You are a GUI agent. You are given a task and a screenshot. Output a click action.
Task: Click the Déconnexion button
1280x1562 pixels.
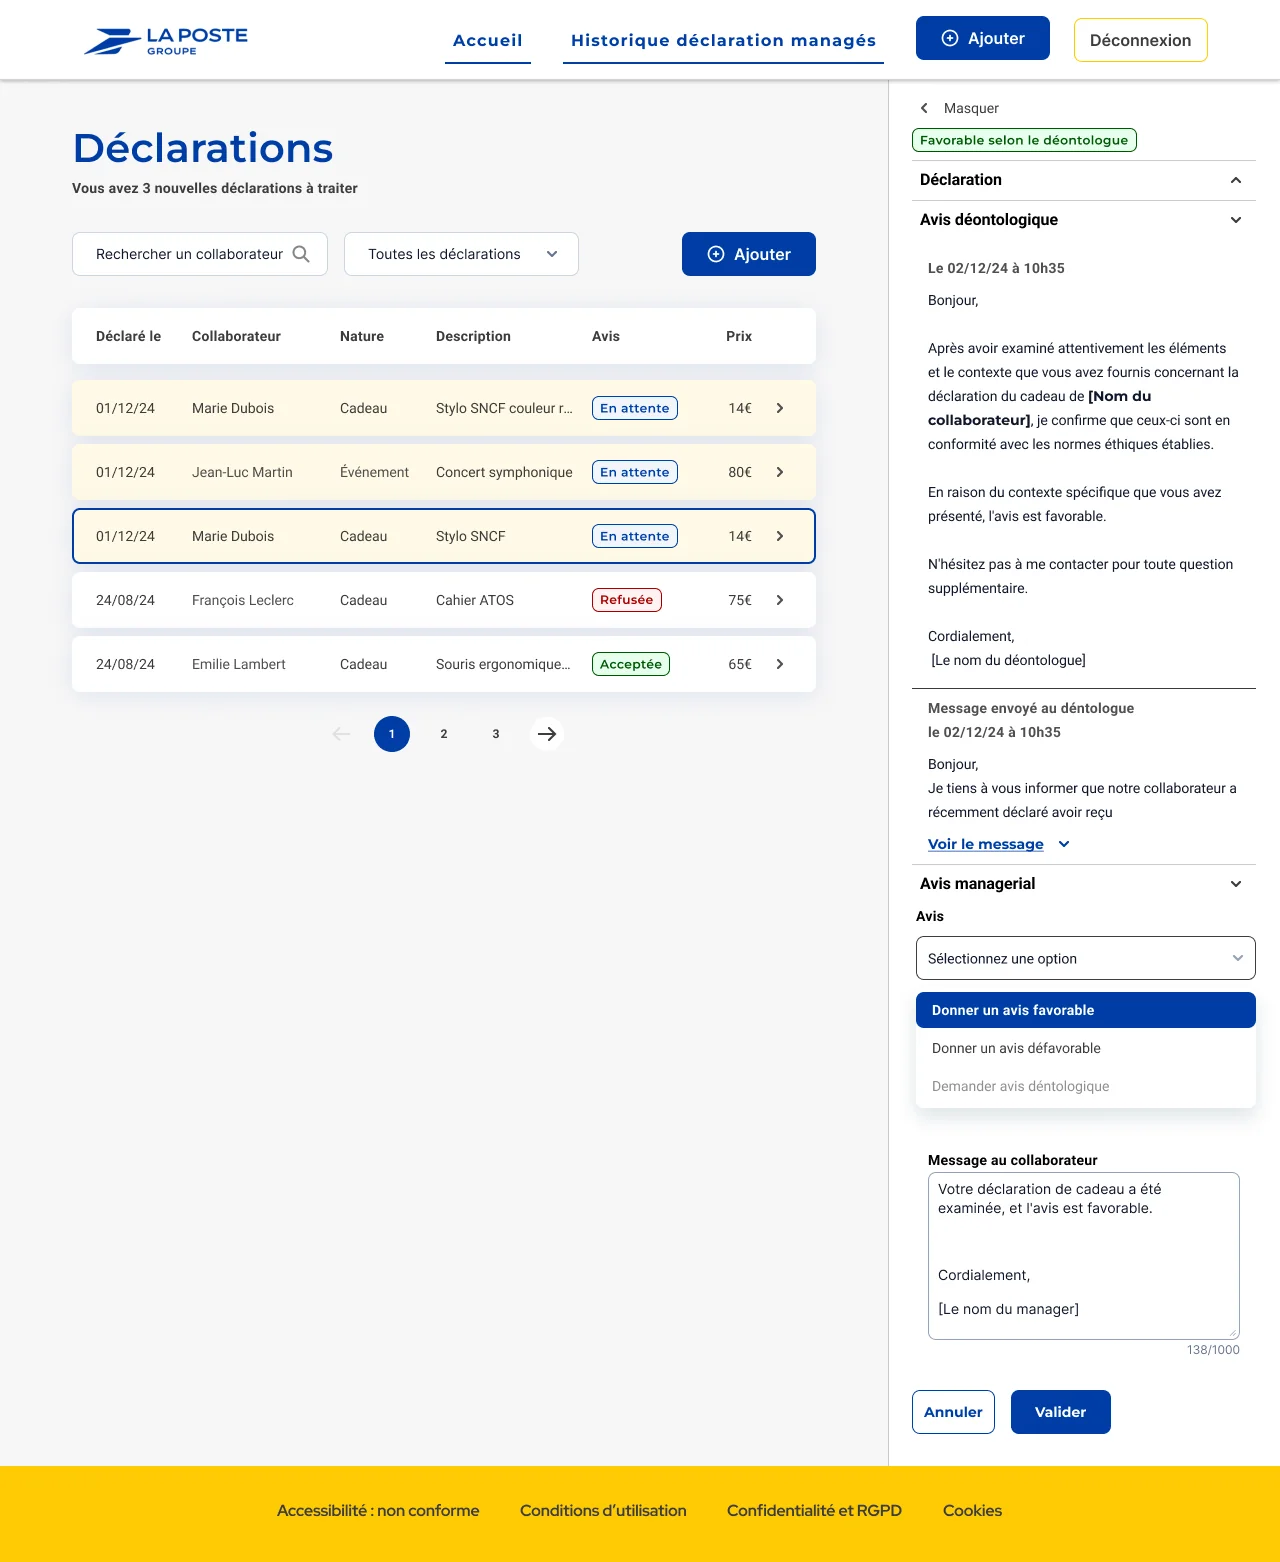tap(1140, 40)
